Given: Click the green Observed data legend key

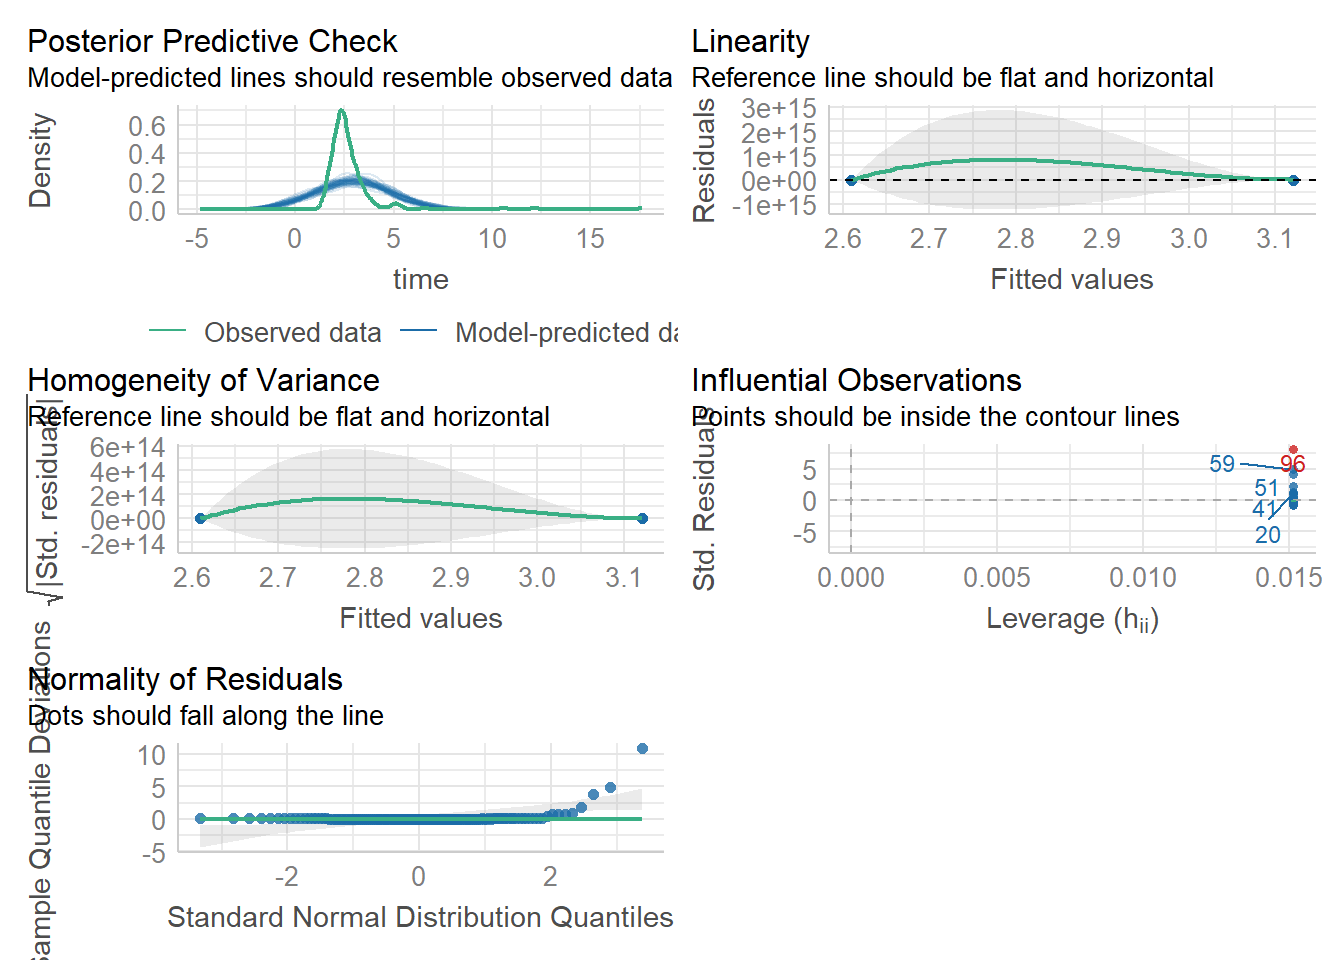Looking at the screenshot, I should tap(167, 332).
